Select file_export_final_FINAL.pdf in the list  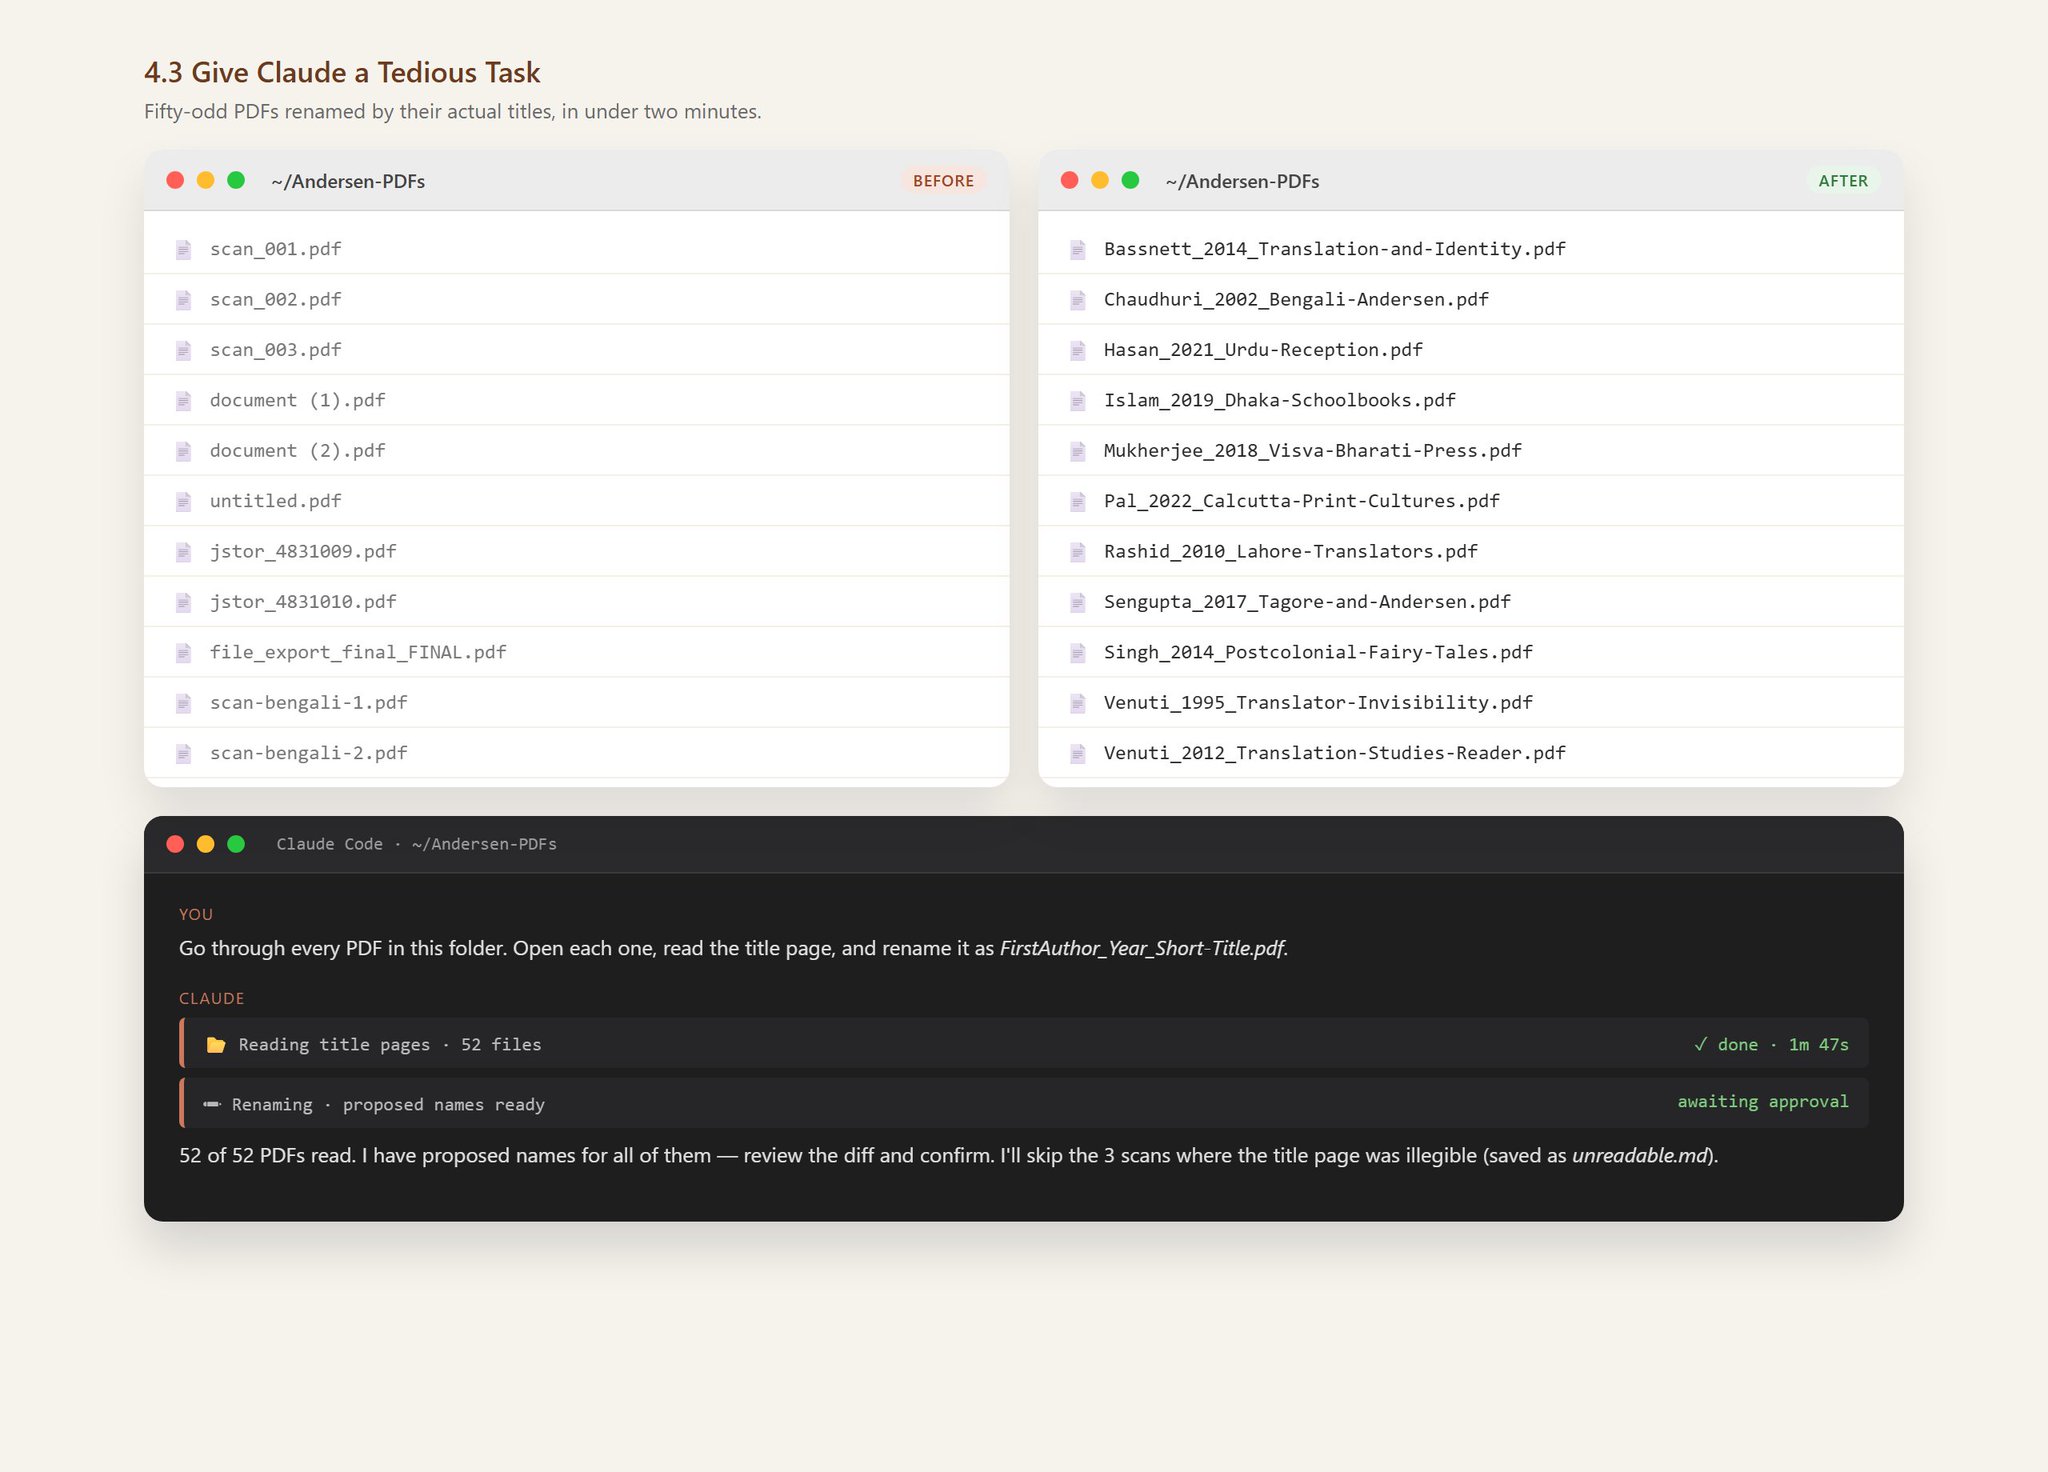[576, 652]
